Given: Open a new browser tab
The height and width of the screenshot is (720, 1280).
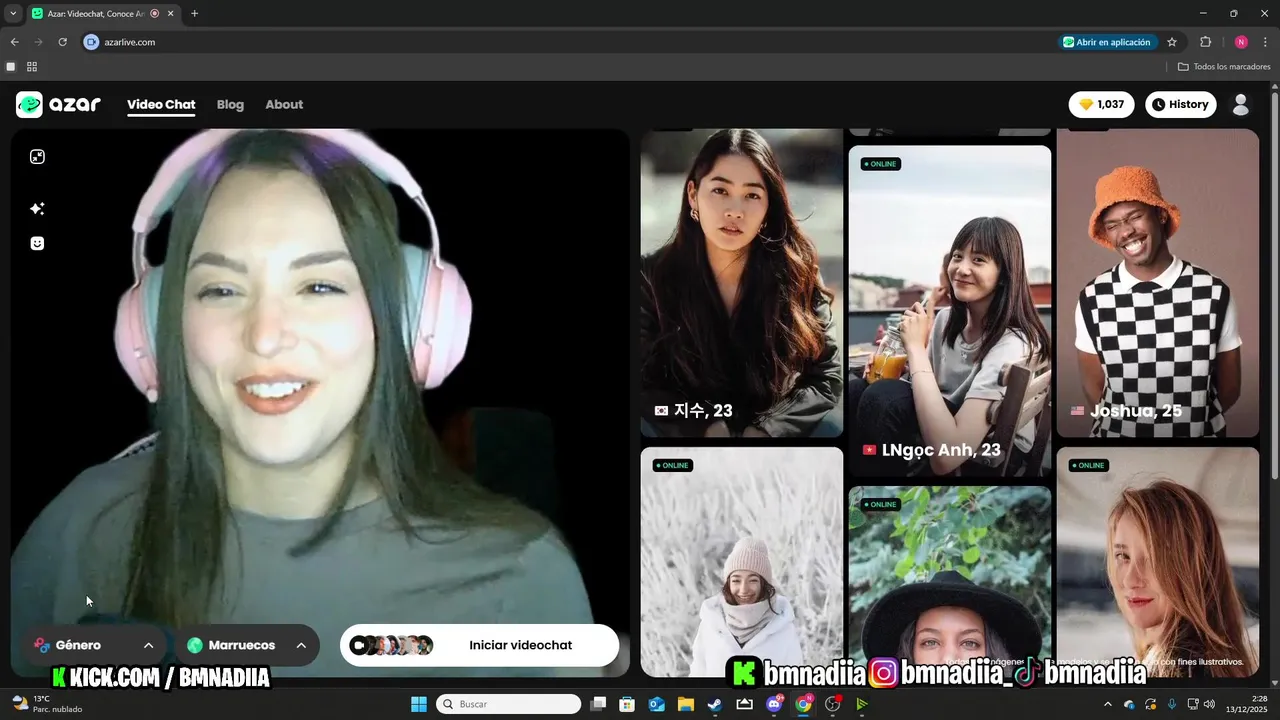Looking at the screenshot, I should 194,14.
